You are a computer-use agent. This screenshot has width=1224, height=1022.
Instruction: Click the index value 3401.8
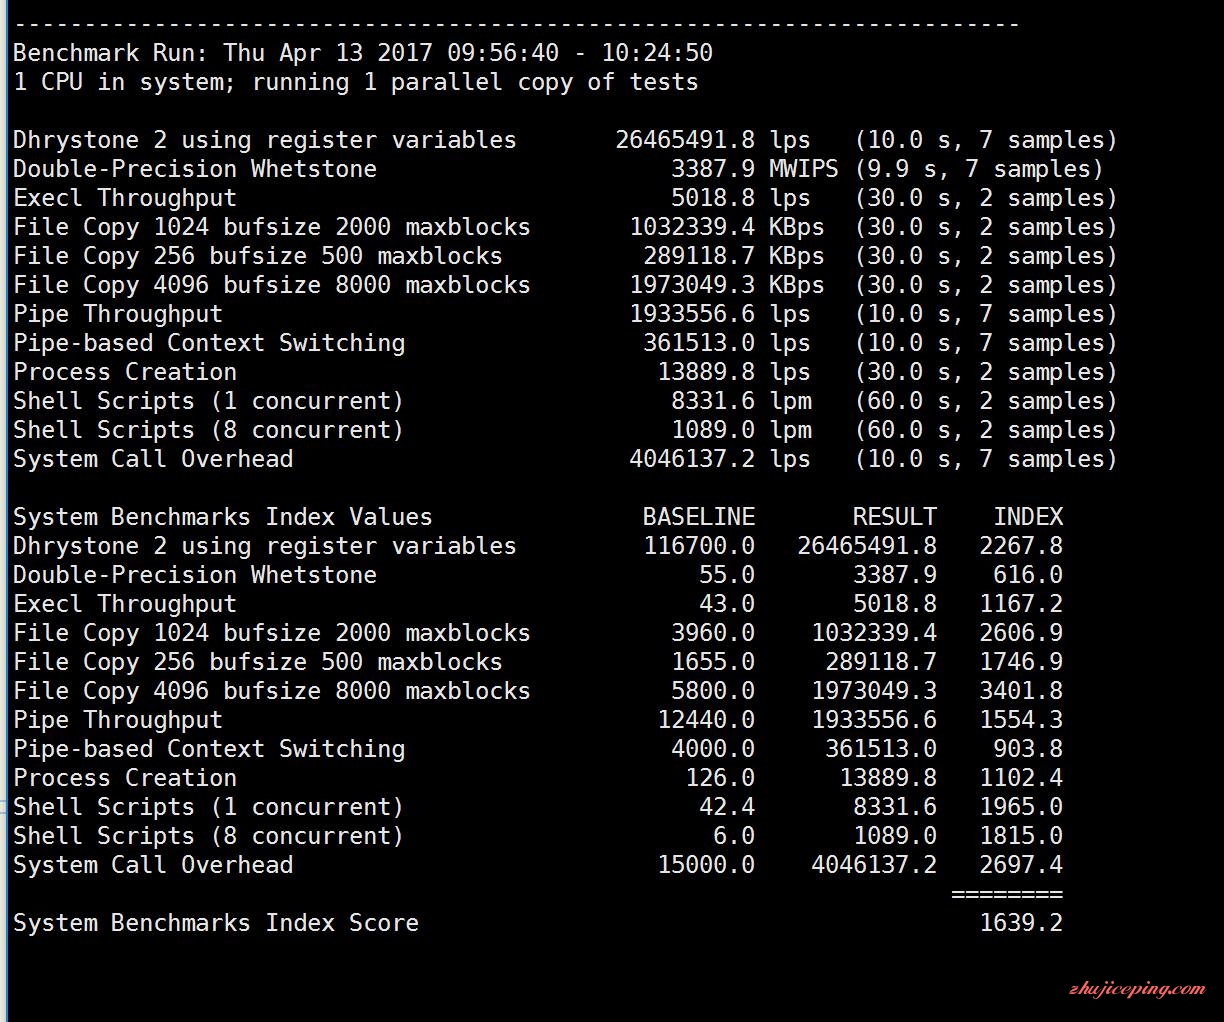coord(1022,691)
